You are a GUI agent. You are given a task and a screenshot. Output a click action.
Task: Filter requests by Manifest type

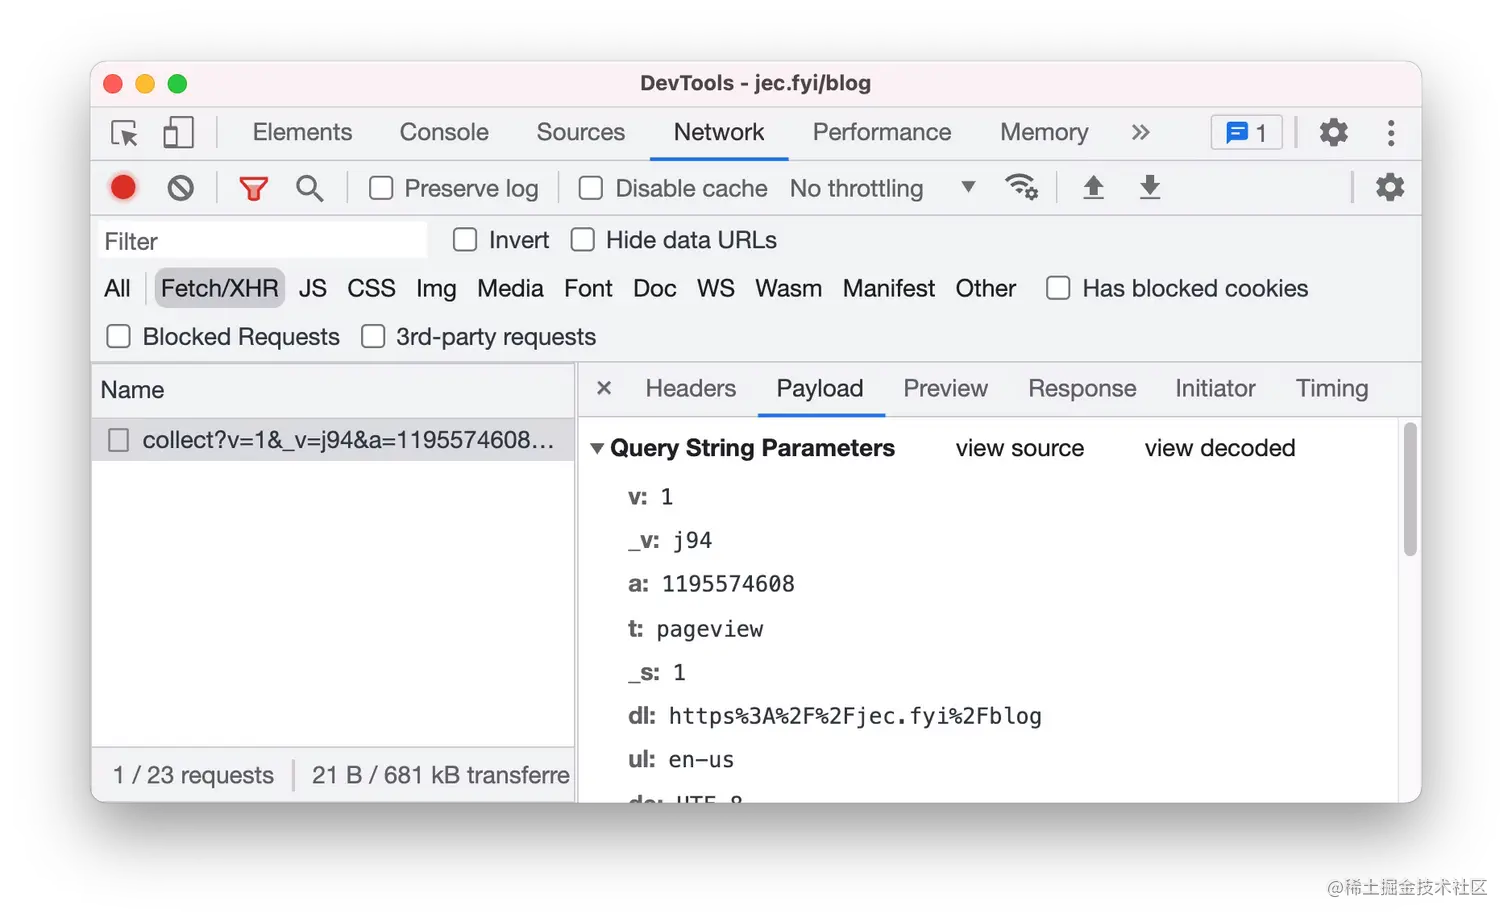pyautogui.click(x=889, y=288)
